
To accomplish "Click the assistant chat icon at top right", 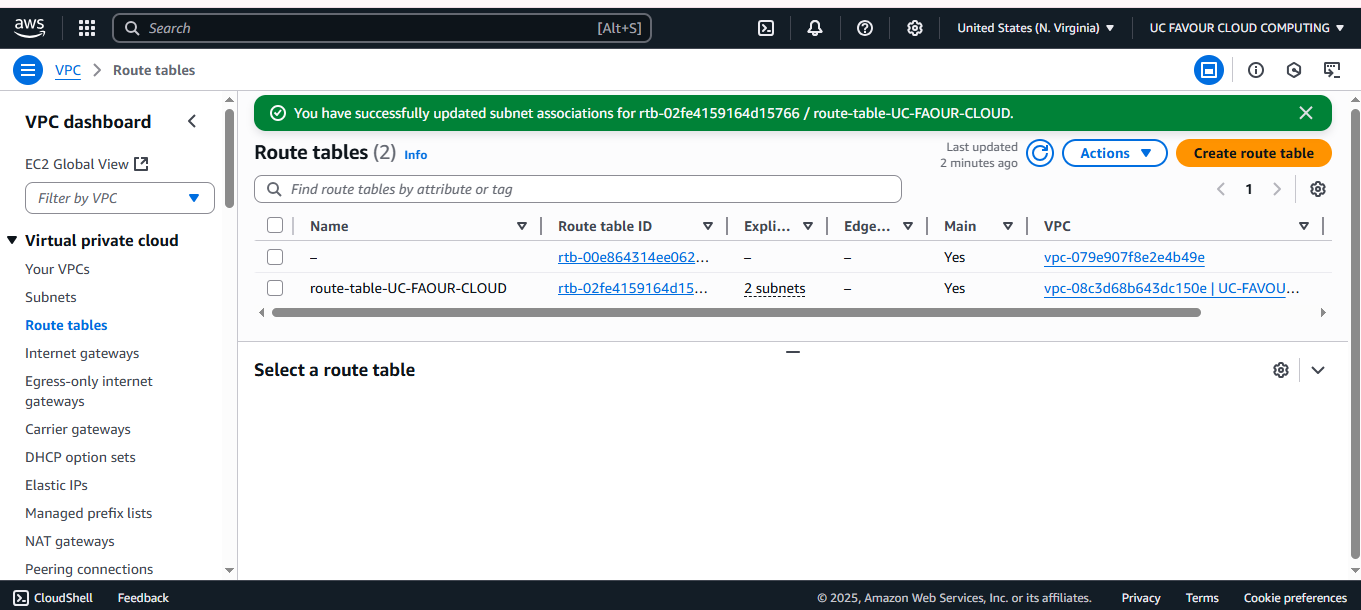I will pyautogui.click(x=1332, y=70).
